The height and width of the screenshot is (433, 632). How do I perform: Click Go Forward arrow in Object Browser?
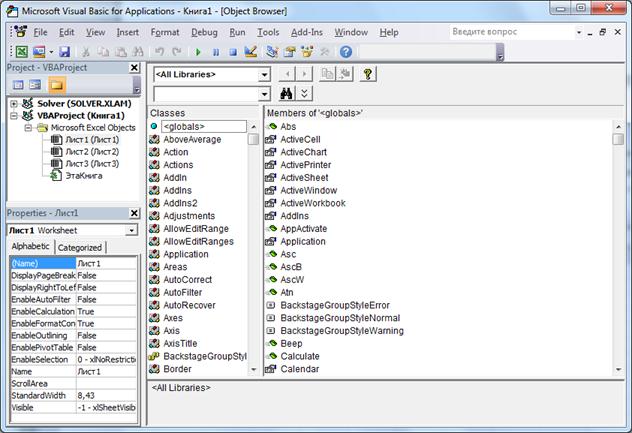click(x=304, y=74)
